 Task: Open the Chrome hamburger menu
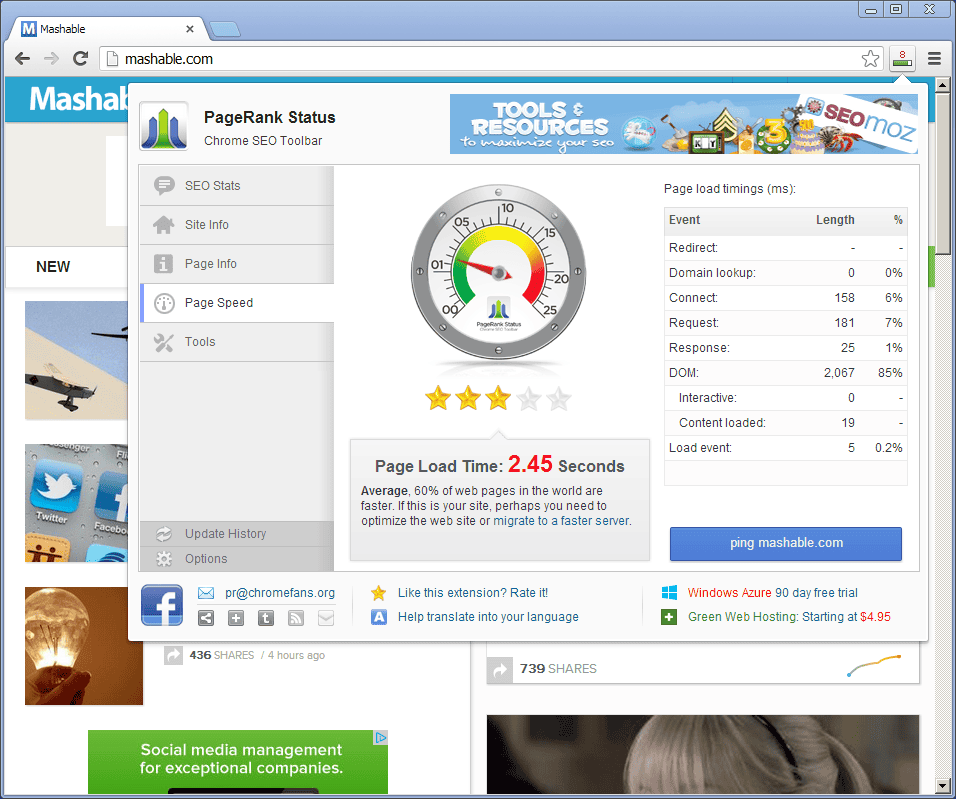click(934, 59)
